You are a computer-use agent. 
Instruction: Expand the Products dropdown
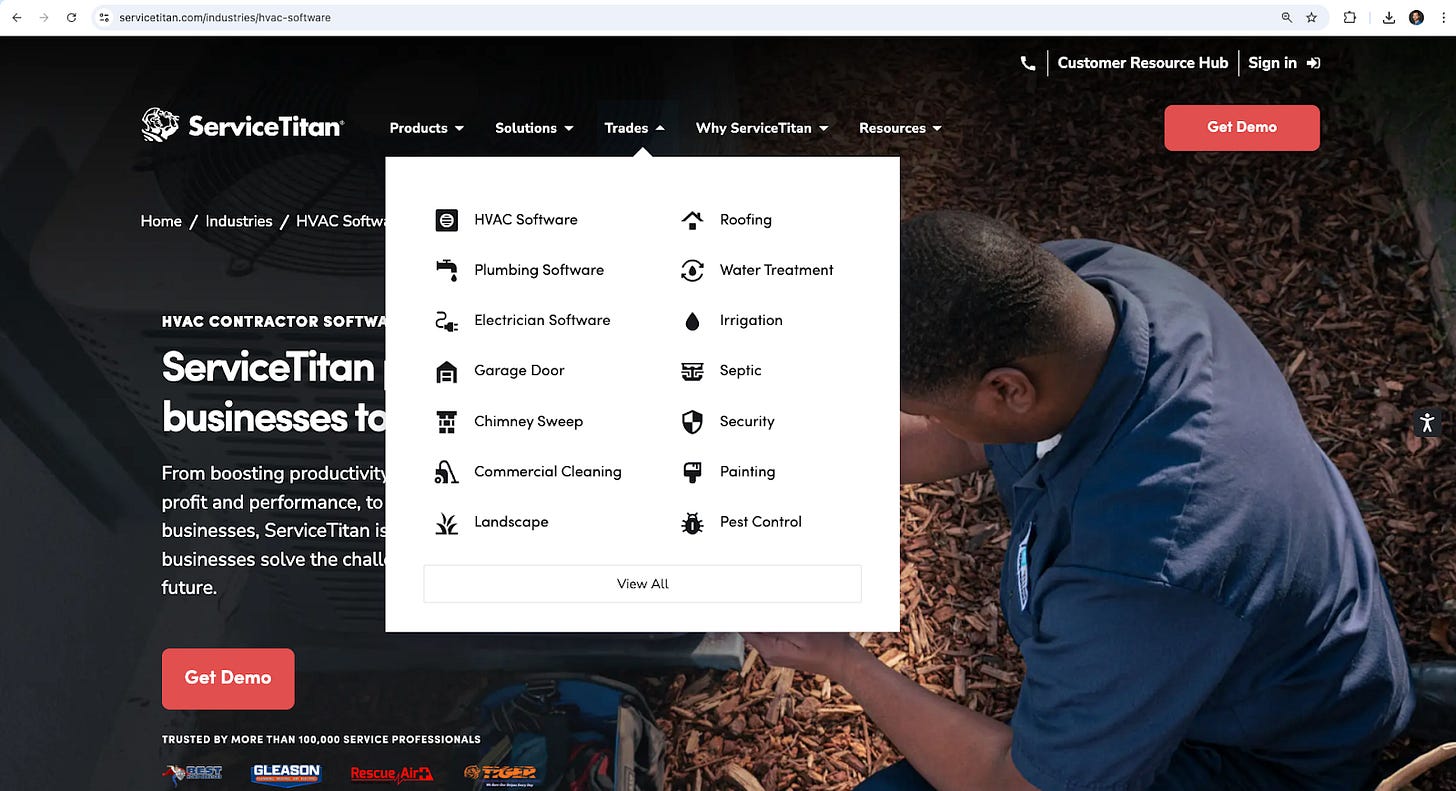click(x=427, y=128)
